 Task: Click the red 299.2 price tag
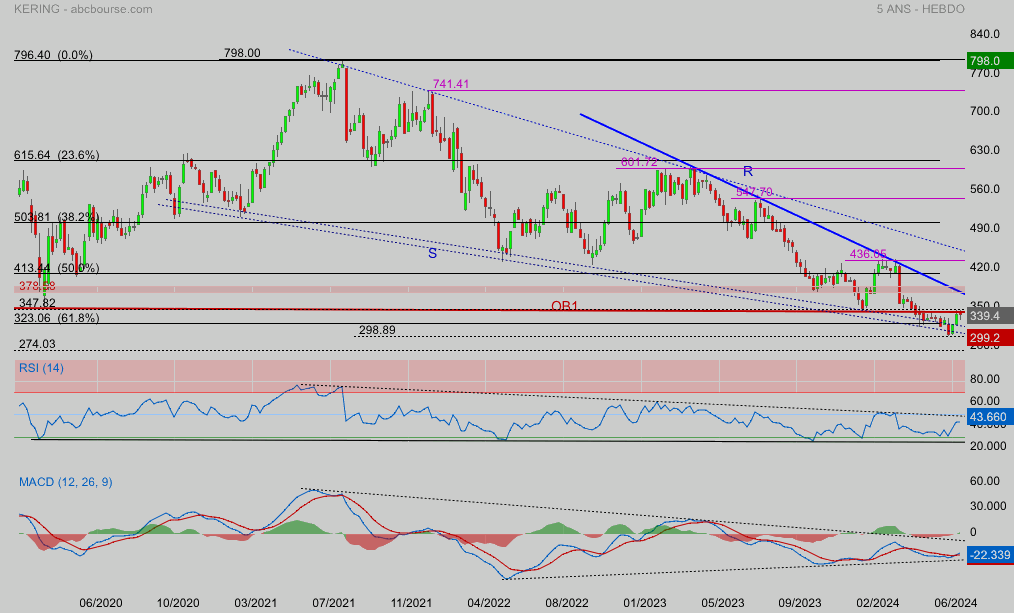click(x=990, y=338)
